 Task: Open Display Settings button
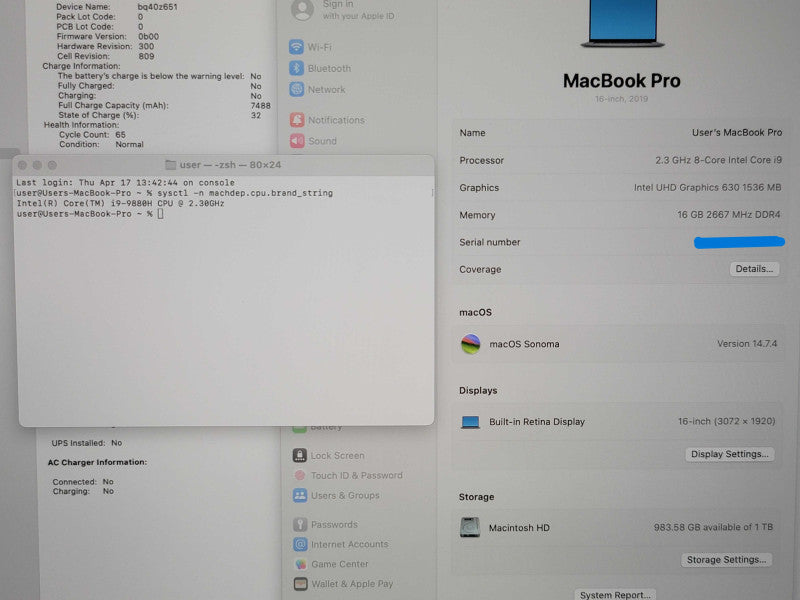click(x=730, y=454)
